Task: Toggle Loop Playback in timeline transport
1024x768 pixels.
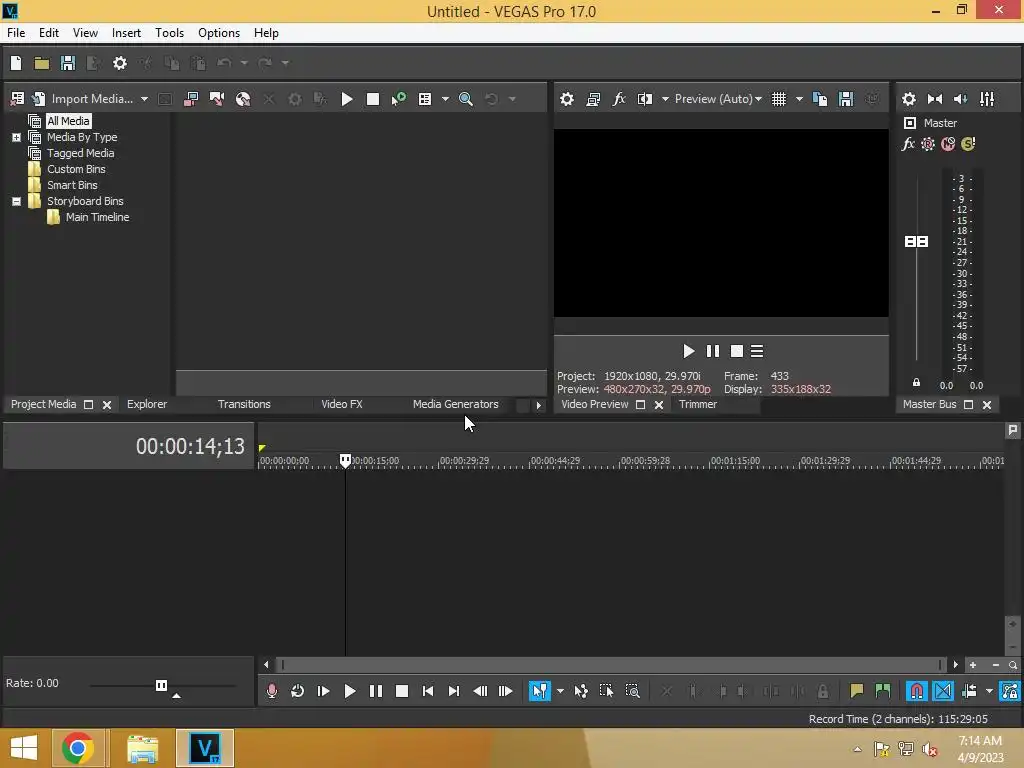Action: [x=297, y=691]
